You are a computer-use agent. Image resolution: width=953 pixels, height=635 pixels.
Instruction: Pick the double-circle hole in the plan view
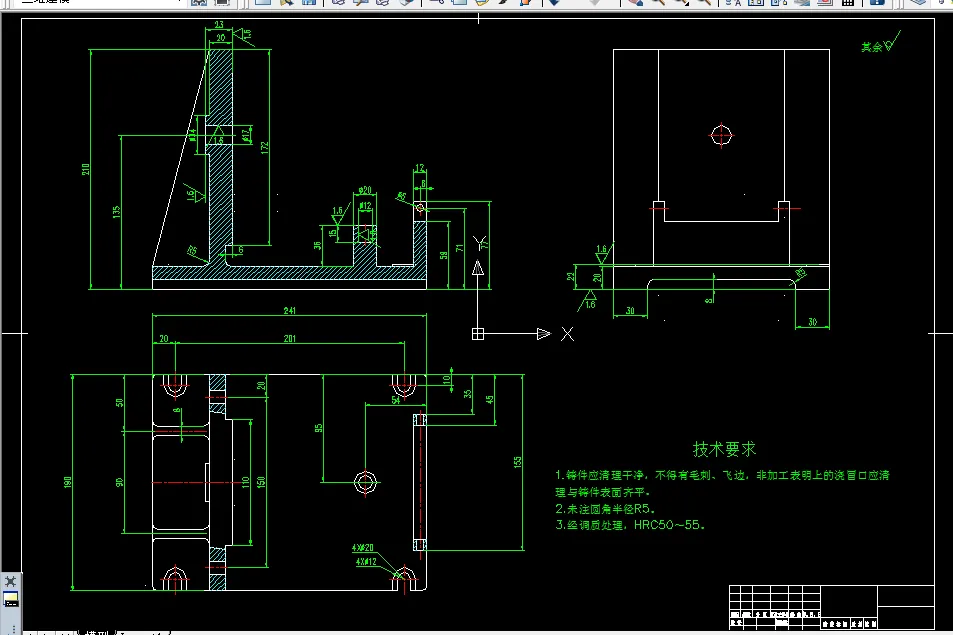[x=365, y=482]
